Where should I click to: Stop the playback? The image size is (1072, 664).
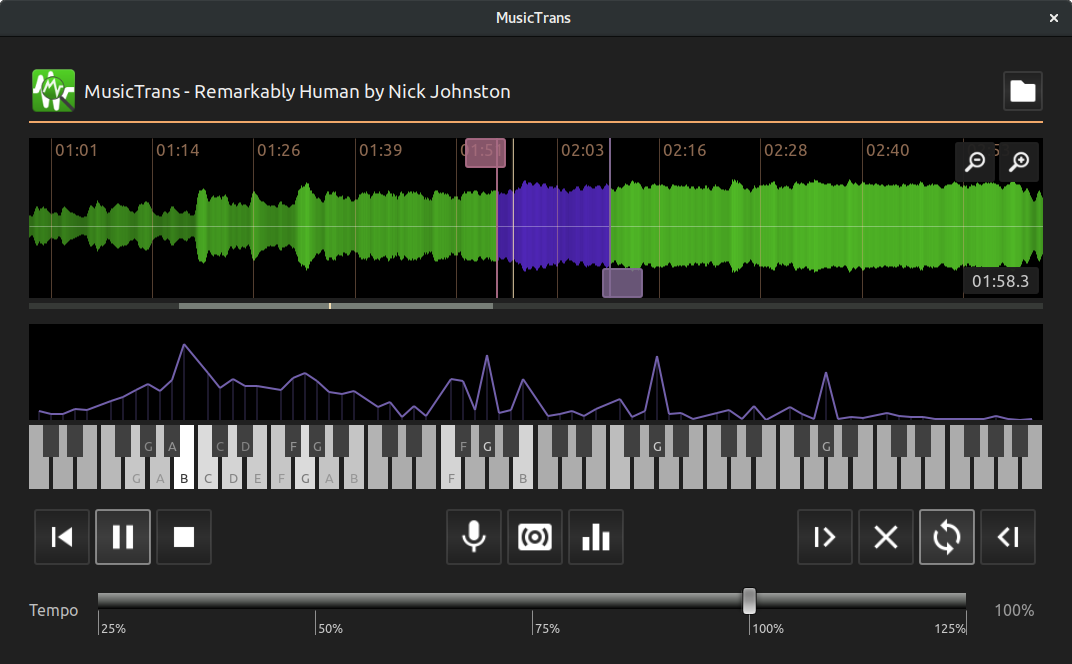pyautogui.click(x=184, y=537)
